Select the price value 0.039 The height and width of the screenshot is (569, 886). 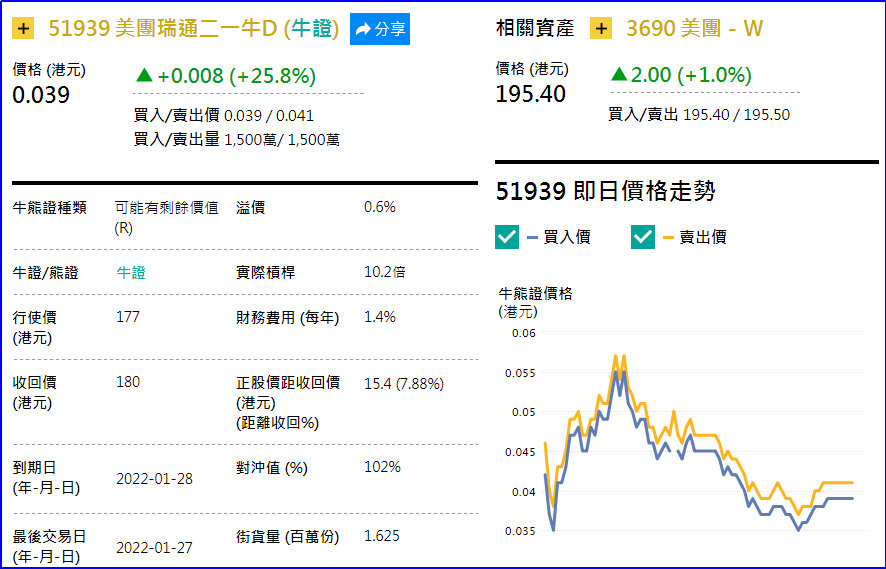tap(41, 95)
